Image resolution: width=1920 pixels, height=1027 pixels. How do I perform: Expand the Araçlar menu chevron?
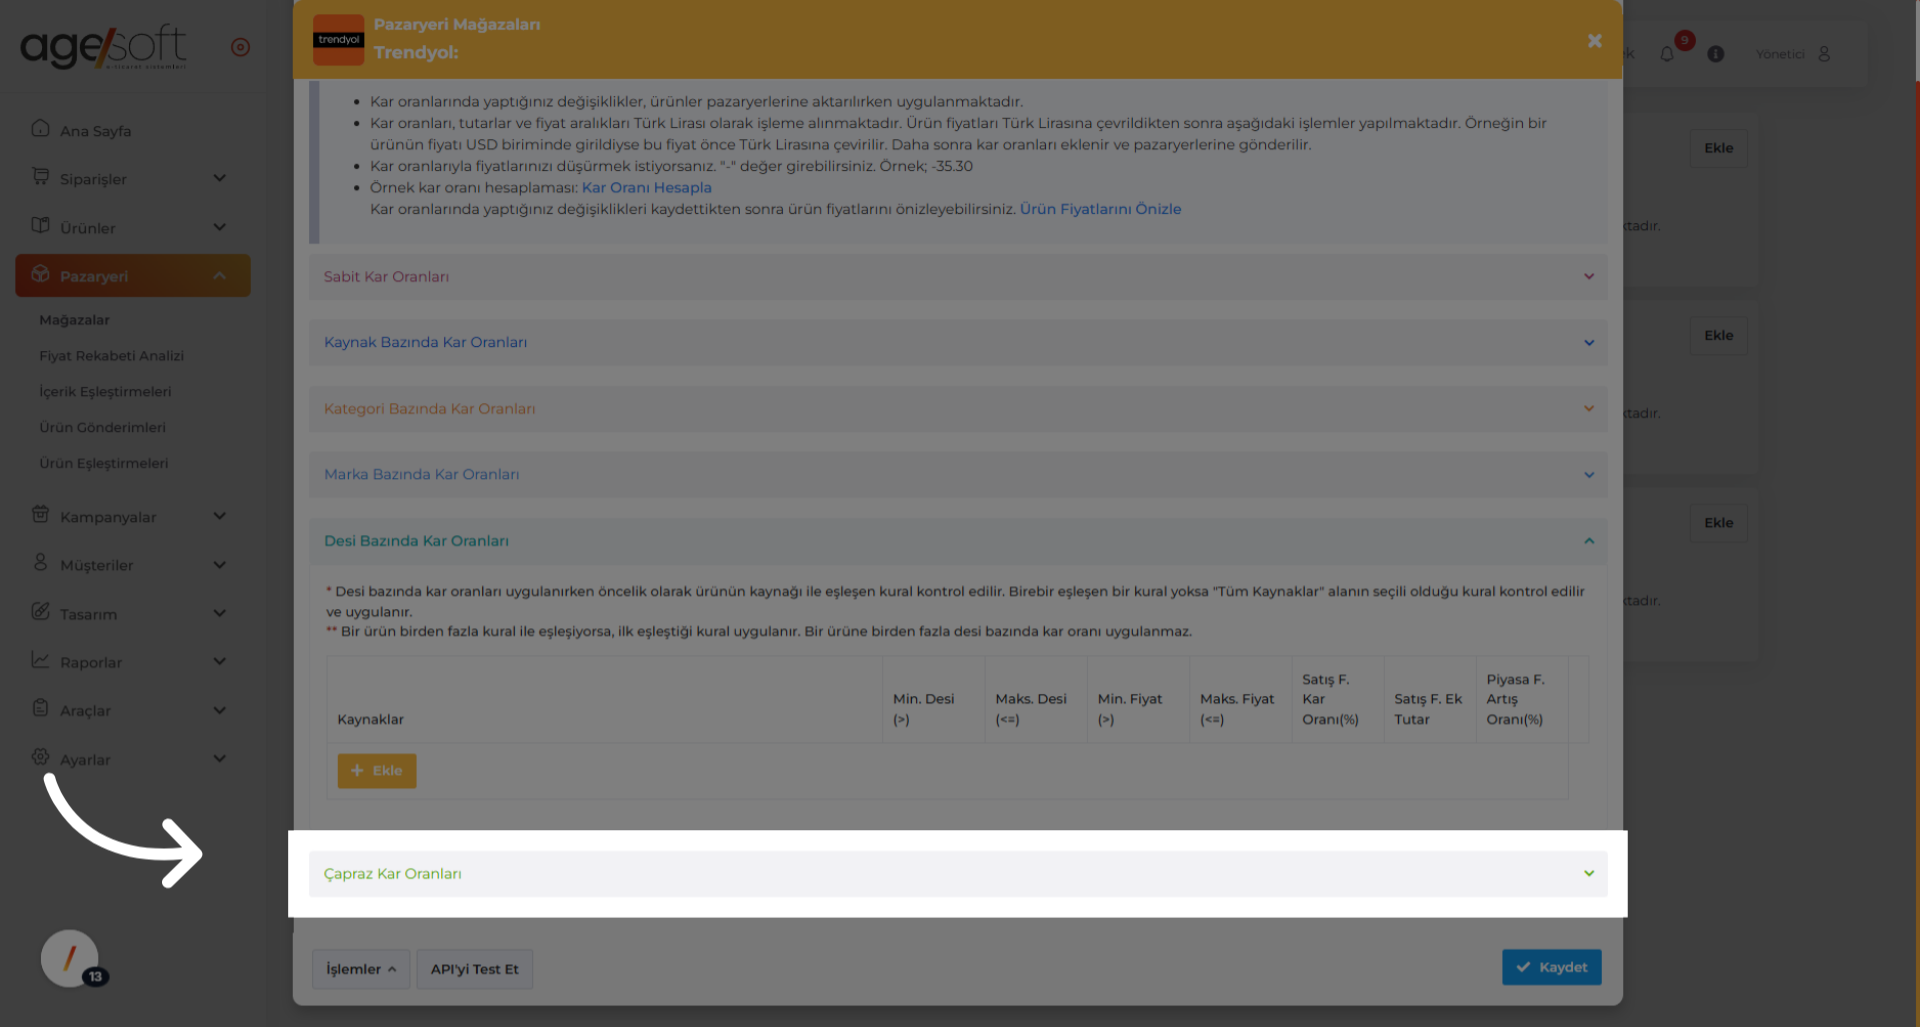coord(220,710)
